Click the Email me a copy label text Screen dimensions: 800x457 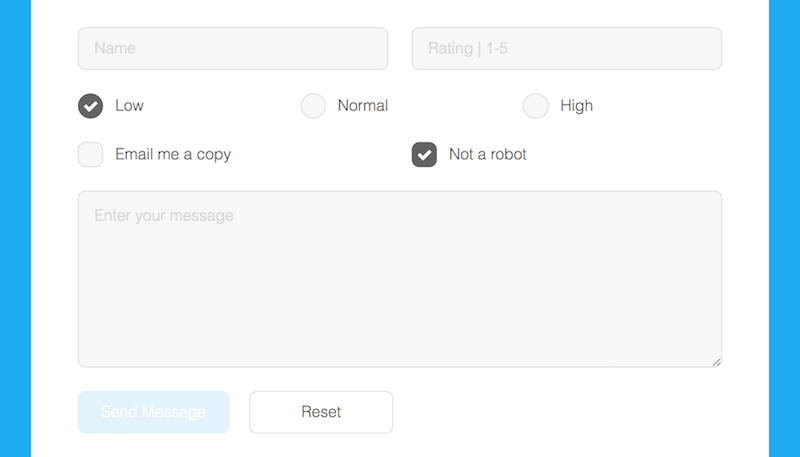click(173, 155)
